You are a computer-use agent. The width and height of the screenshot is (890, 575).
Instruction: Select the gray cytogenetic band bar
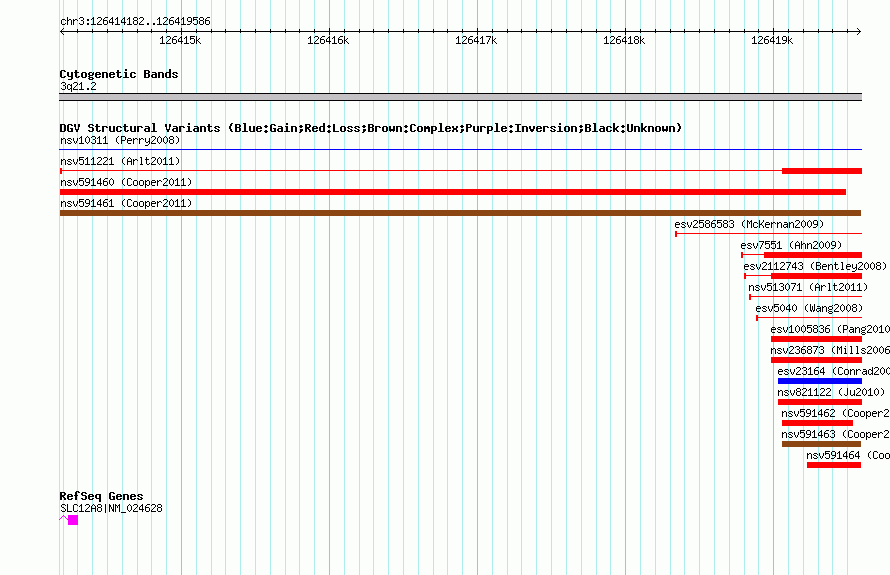pos(461,97)
